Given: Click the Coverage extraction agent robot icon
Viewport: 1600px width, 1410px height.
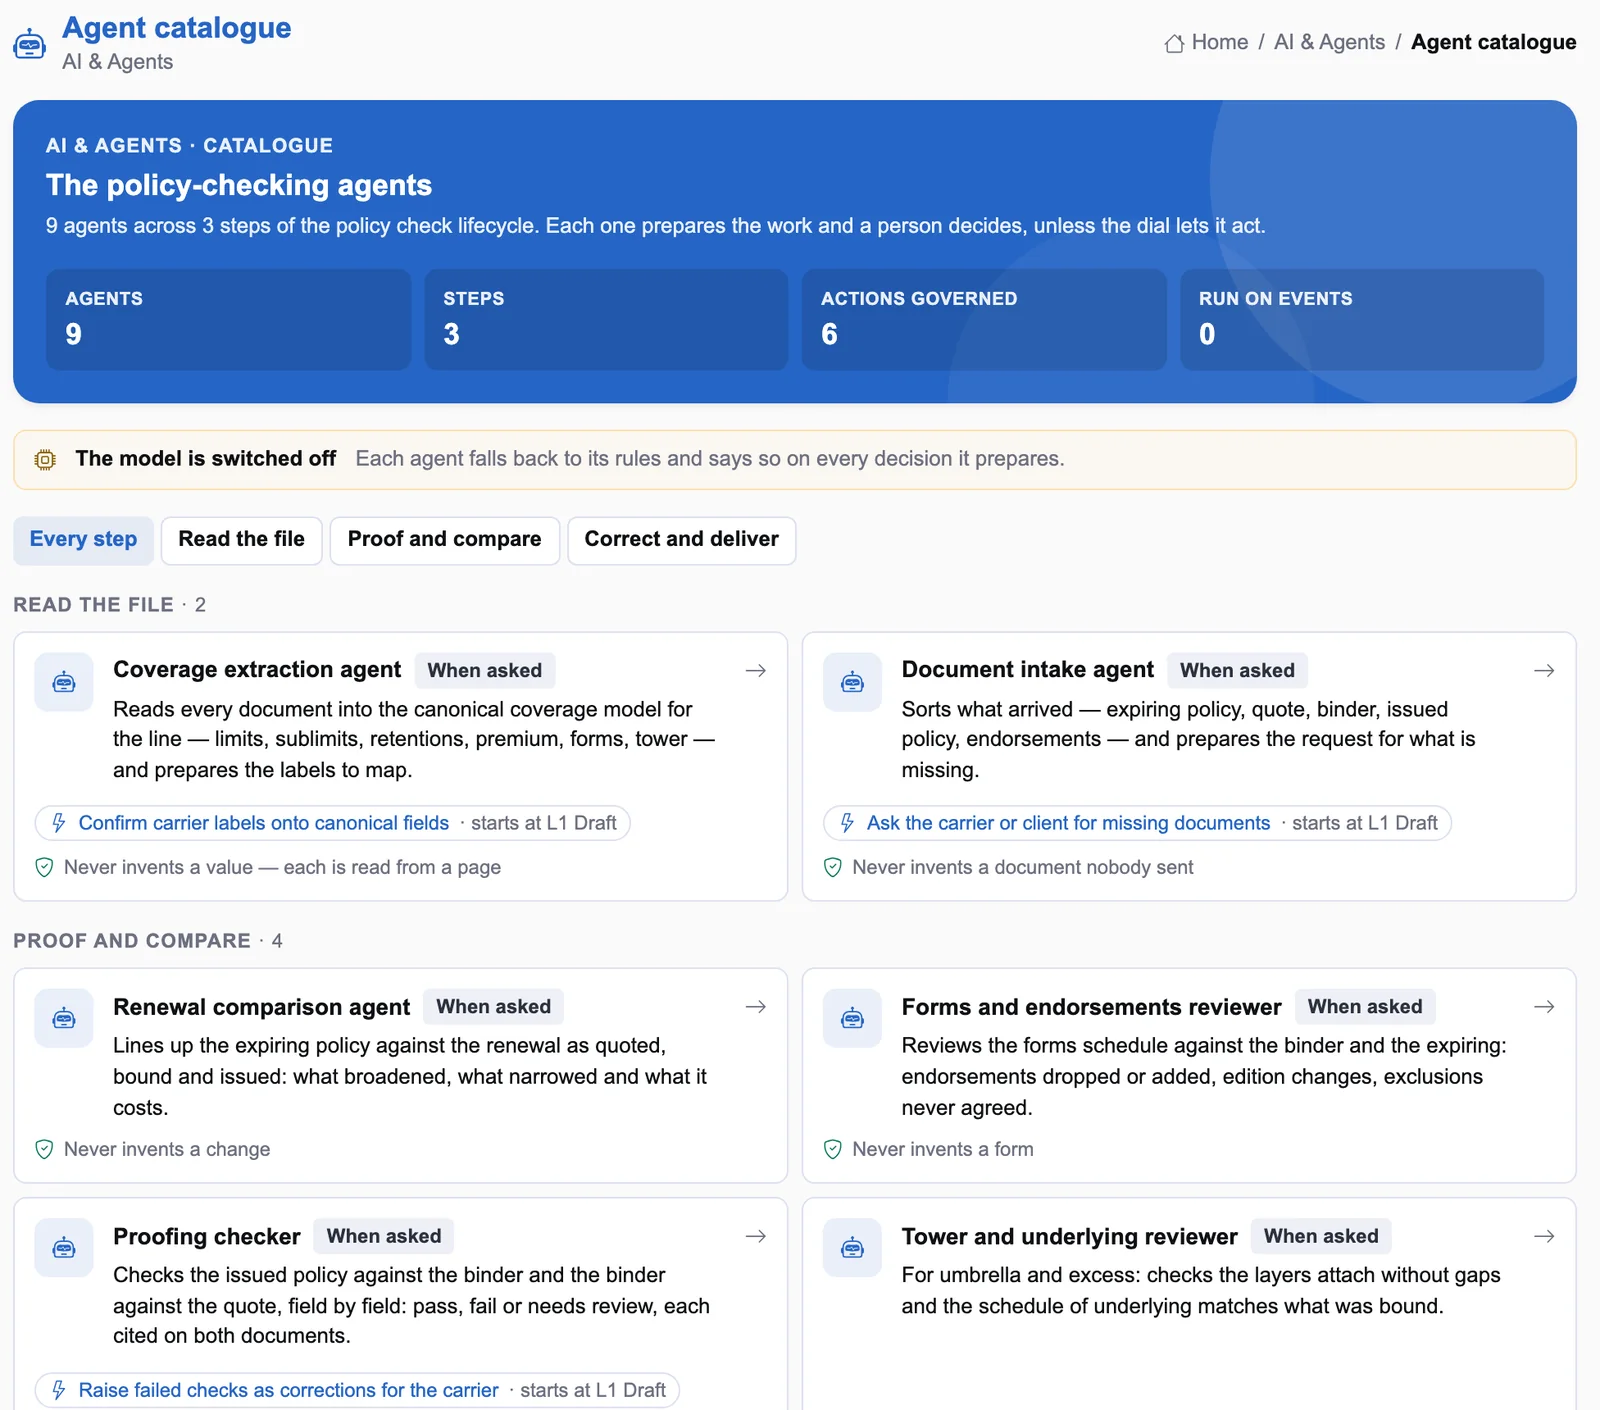Looking at the screenshot, I should click(64, 683).
